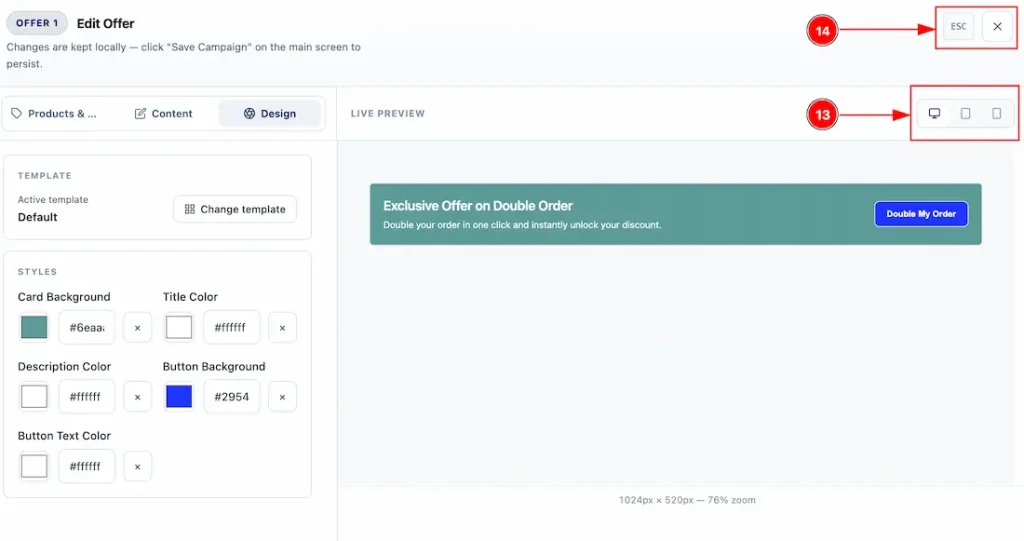Image resolution: width=1024 pixels, height=541 pixels.
Task: Edit the Title Color hex field
Action: click(232, 327)
